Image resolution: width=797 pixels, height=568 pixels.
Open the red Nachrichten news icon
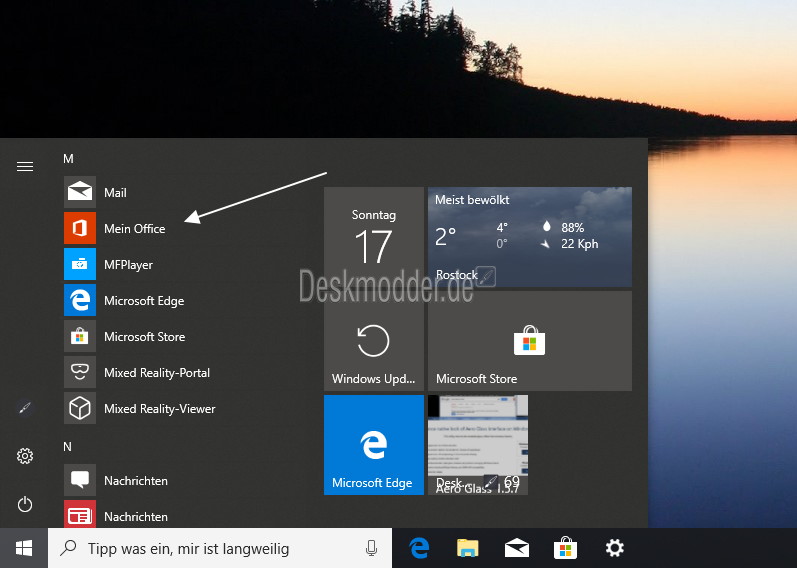80,514
